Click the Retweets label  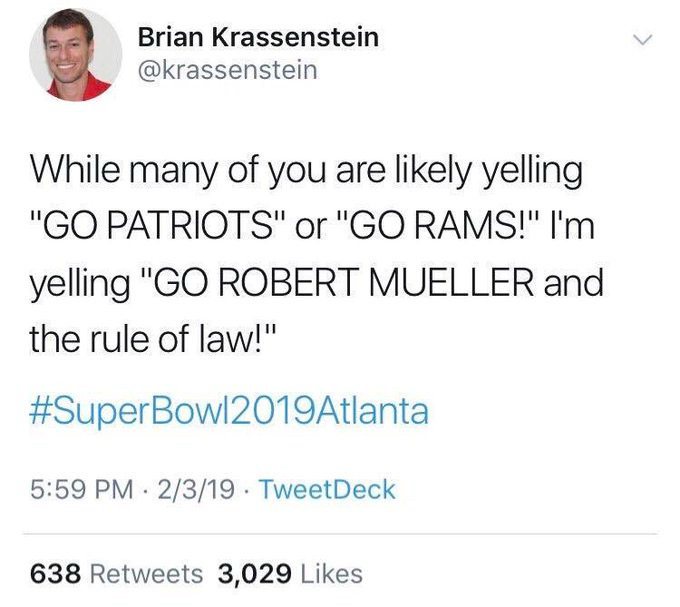147,574
